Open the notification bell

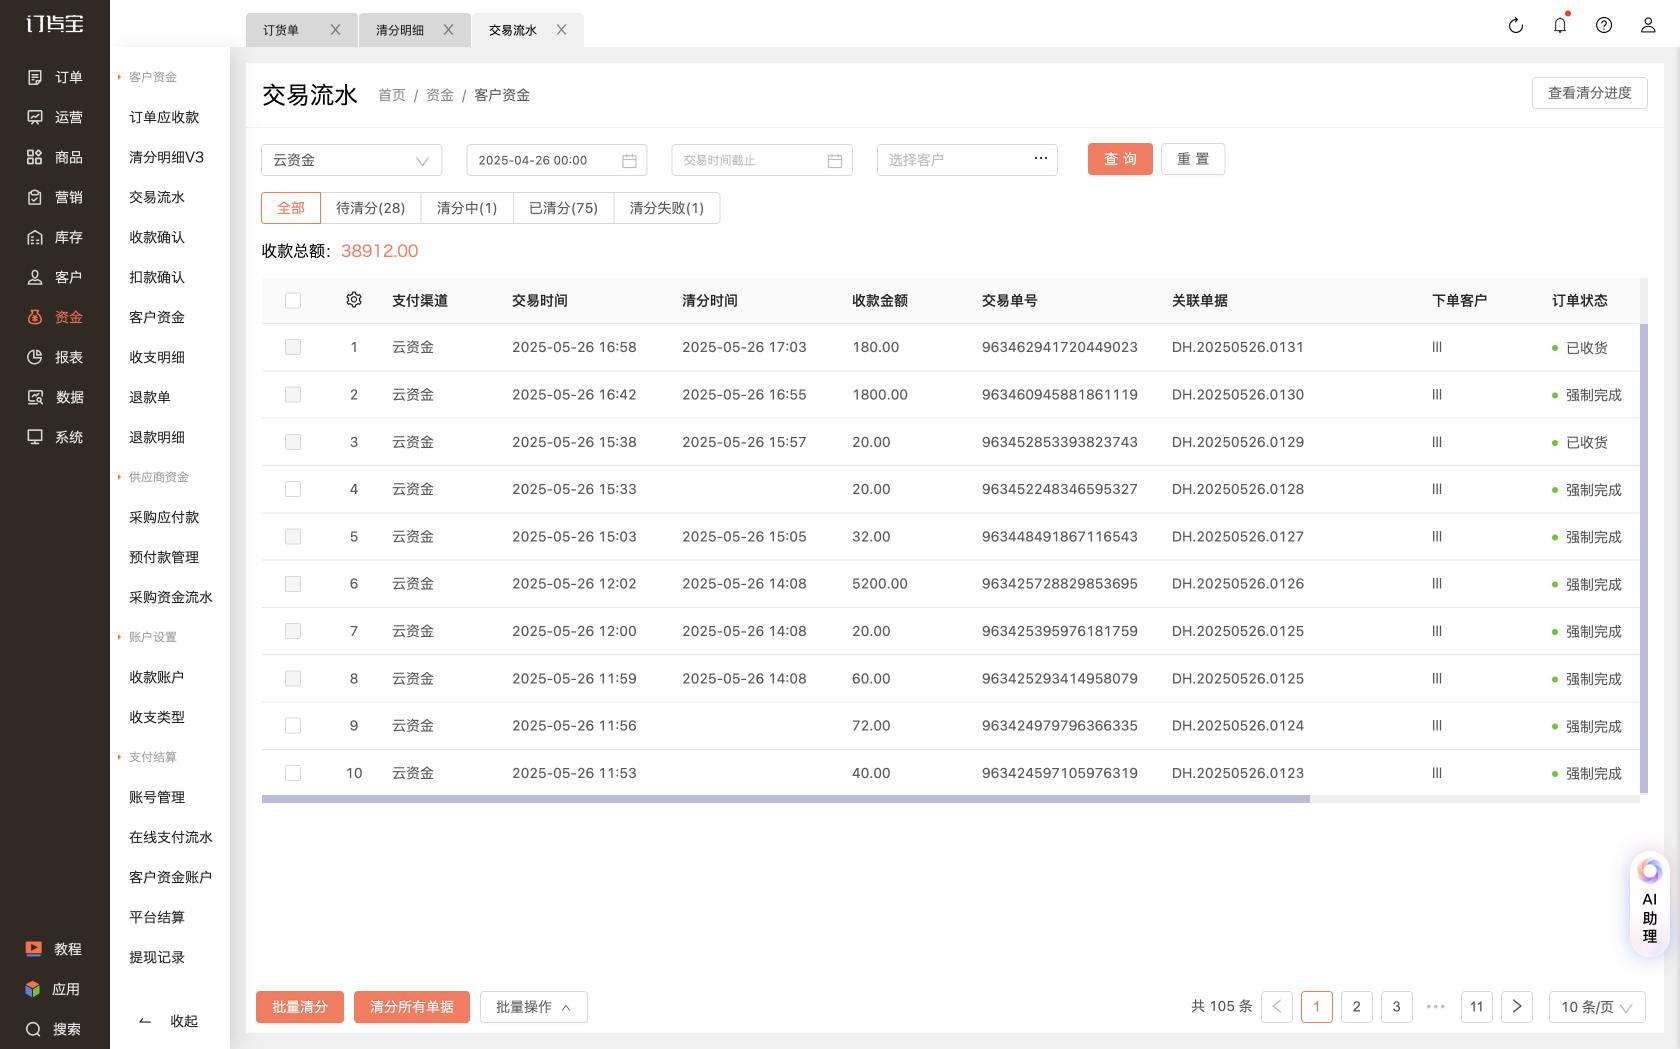[1560, 25]
